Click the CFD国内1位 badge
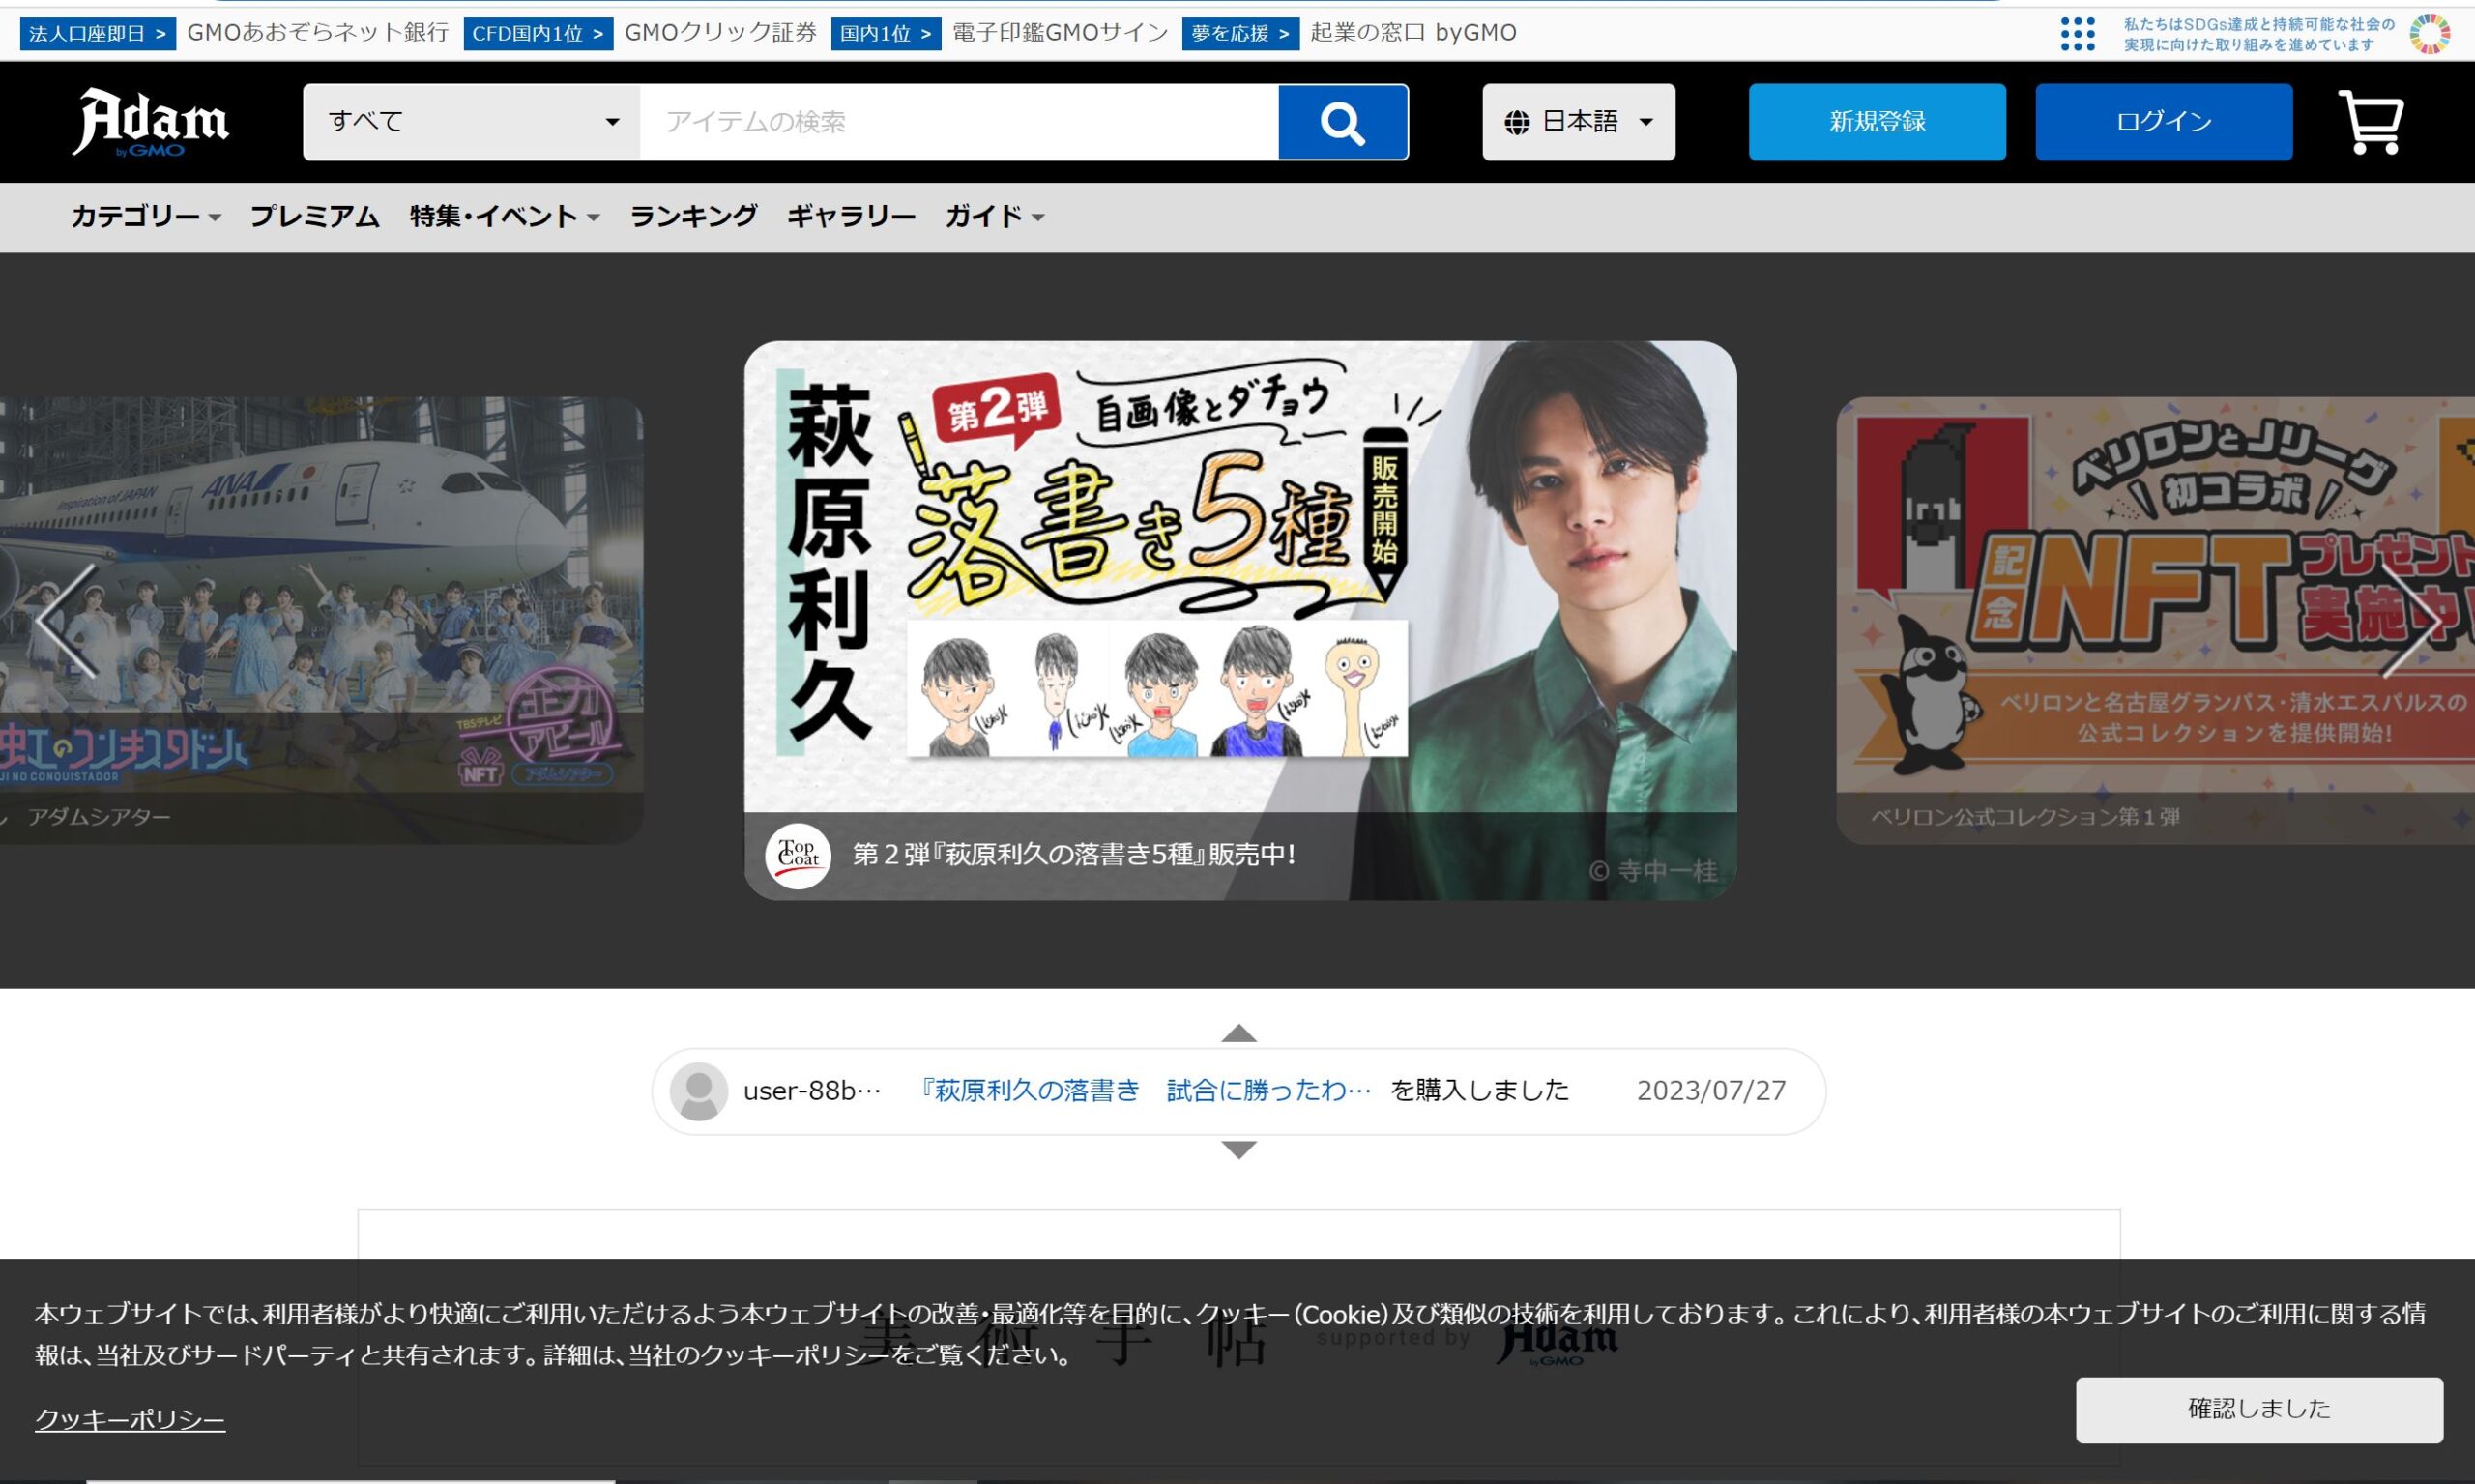Image resolution: width=2475 pixels, height=1484 pixels. point(538,33)
